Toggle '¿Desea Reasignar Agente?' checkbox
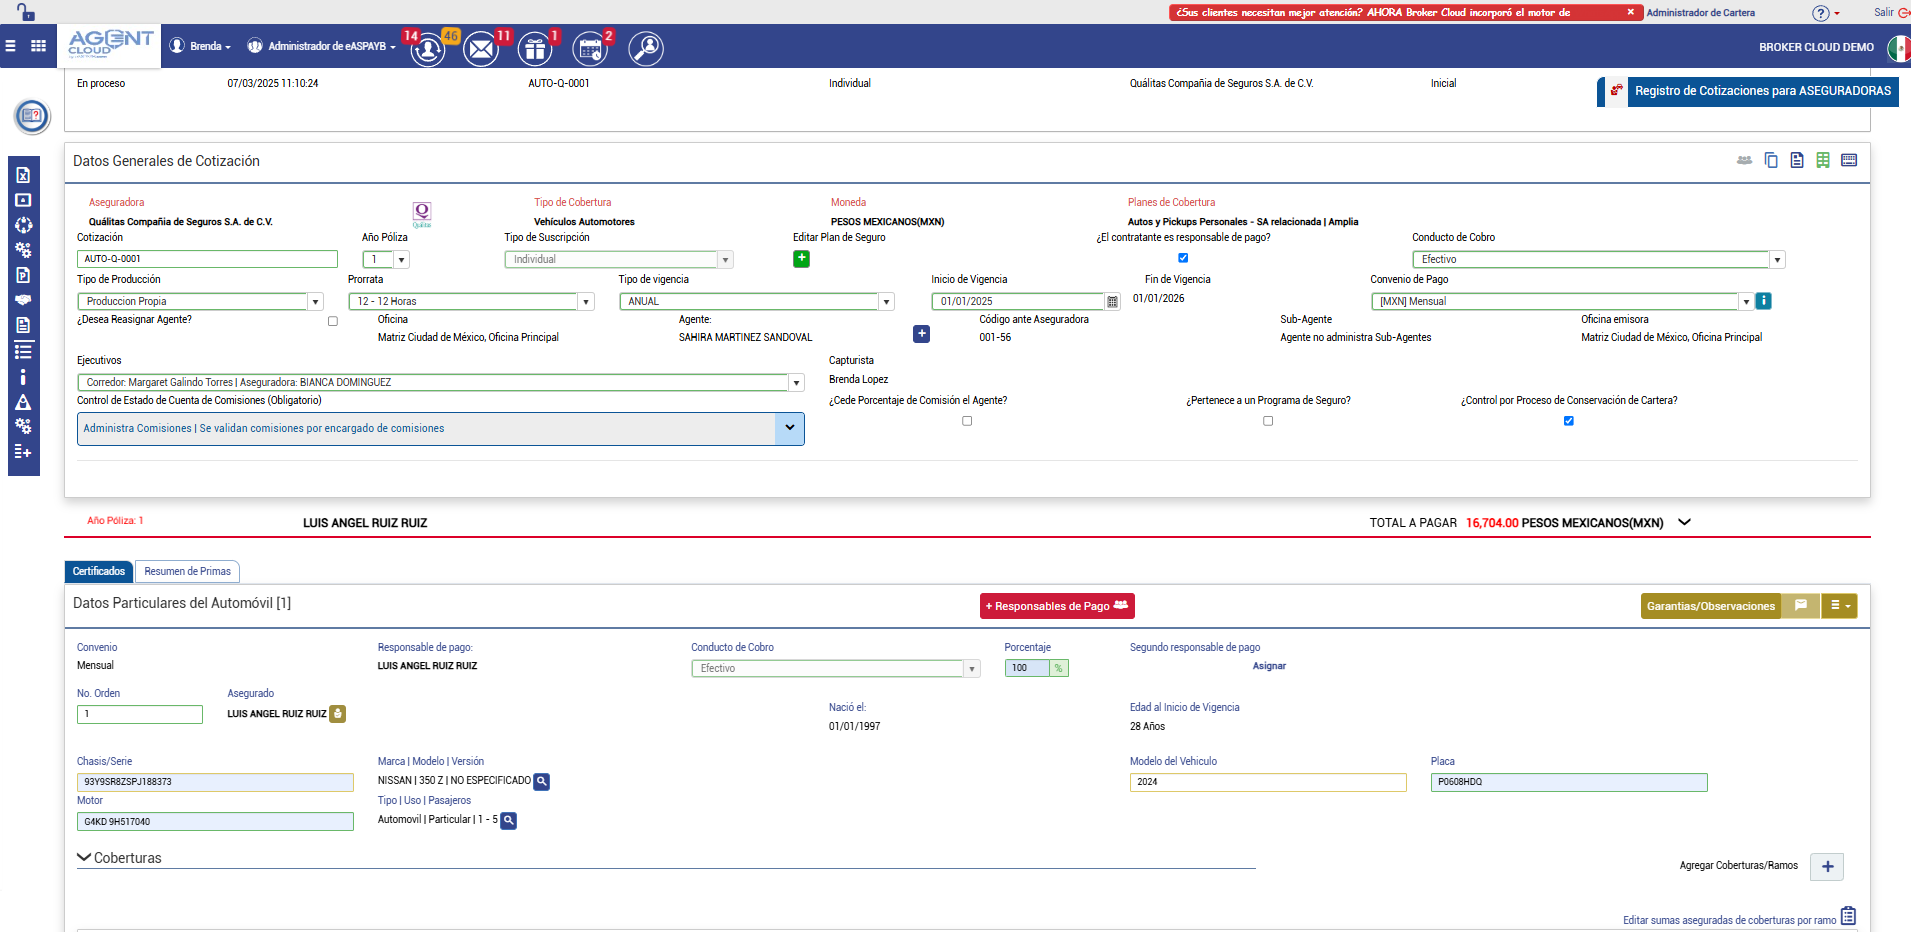 333,321
